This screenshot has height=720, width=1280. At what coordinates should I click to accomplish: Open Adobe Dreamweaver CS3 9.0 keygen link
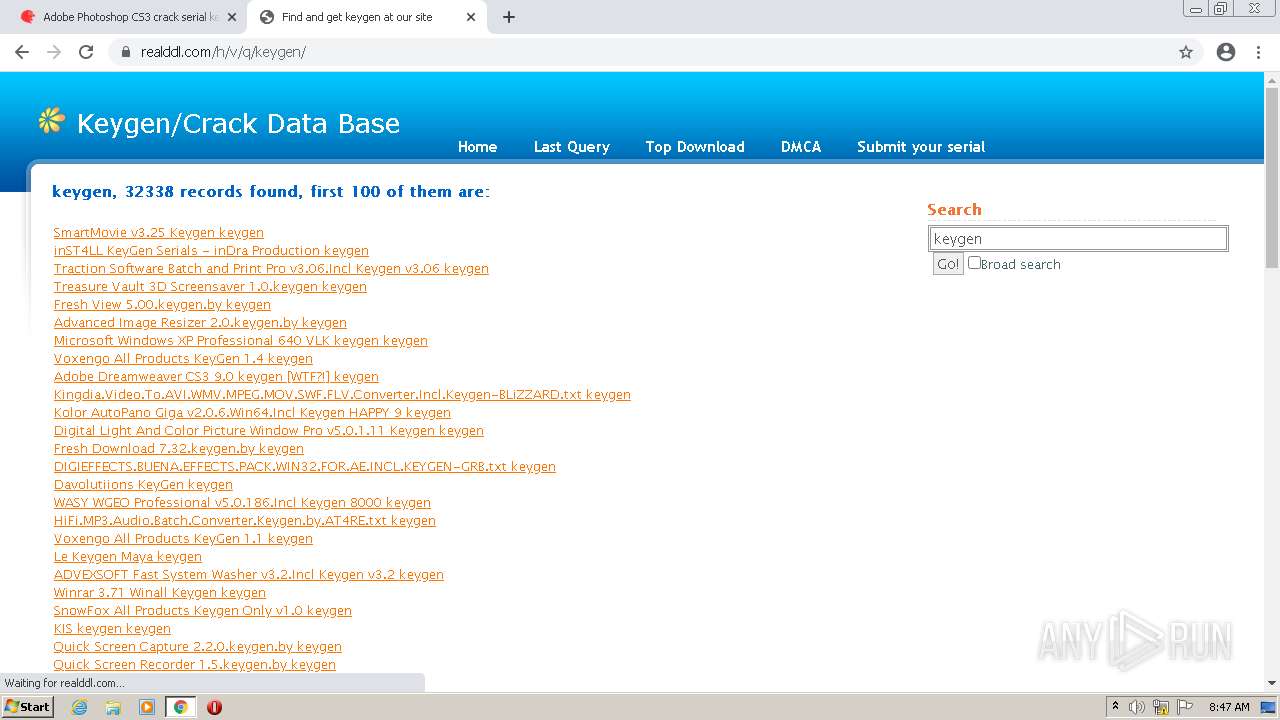(x=216, y=377)
